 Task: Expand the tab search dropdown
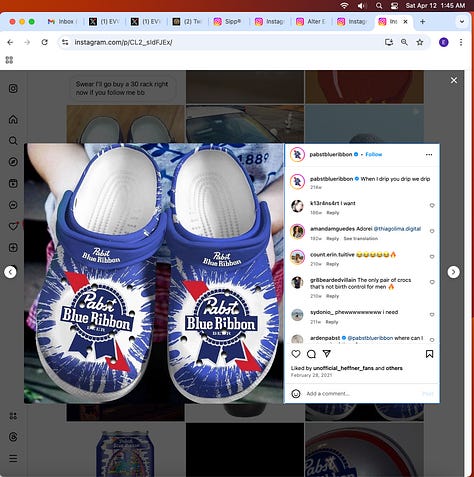pos(462,22)
